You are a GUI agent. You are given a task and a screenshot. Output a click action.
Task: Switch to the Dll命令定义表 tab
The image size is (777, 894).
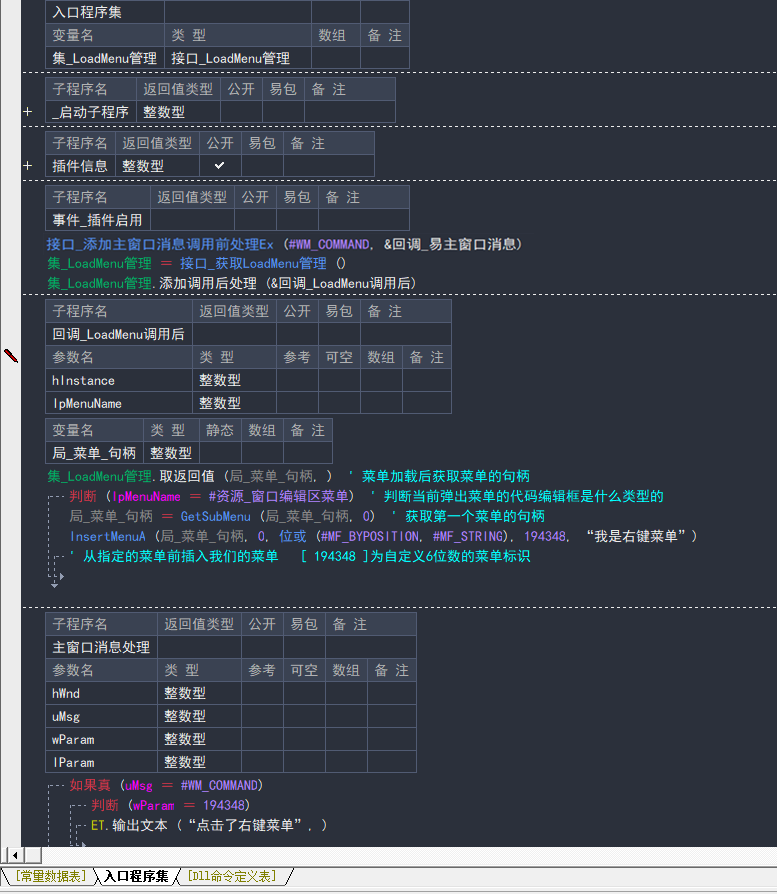pyautogui.click(x=232, y=877)
